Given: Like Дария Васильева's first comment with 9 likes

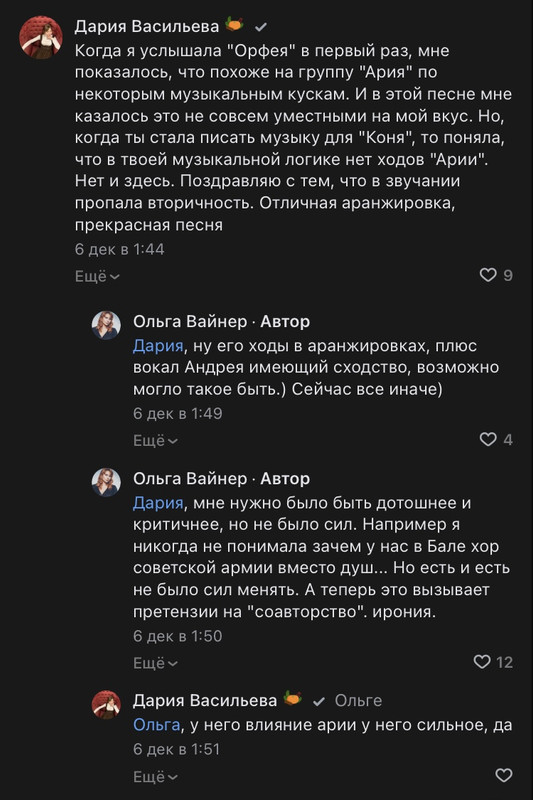Looking at the screenshot, I should point(488,275).
